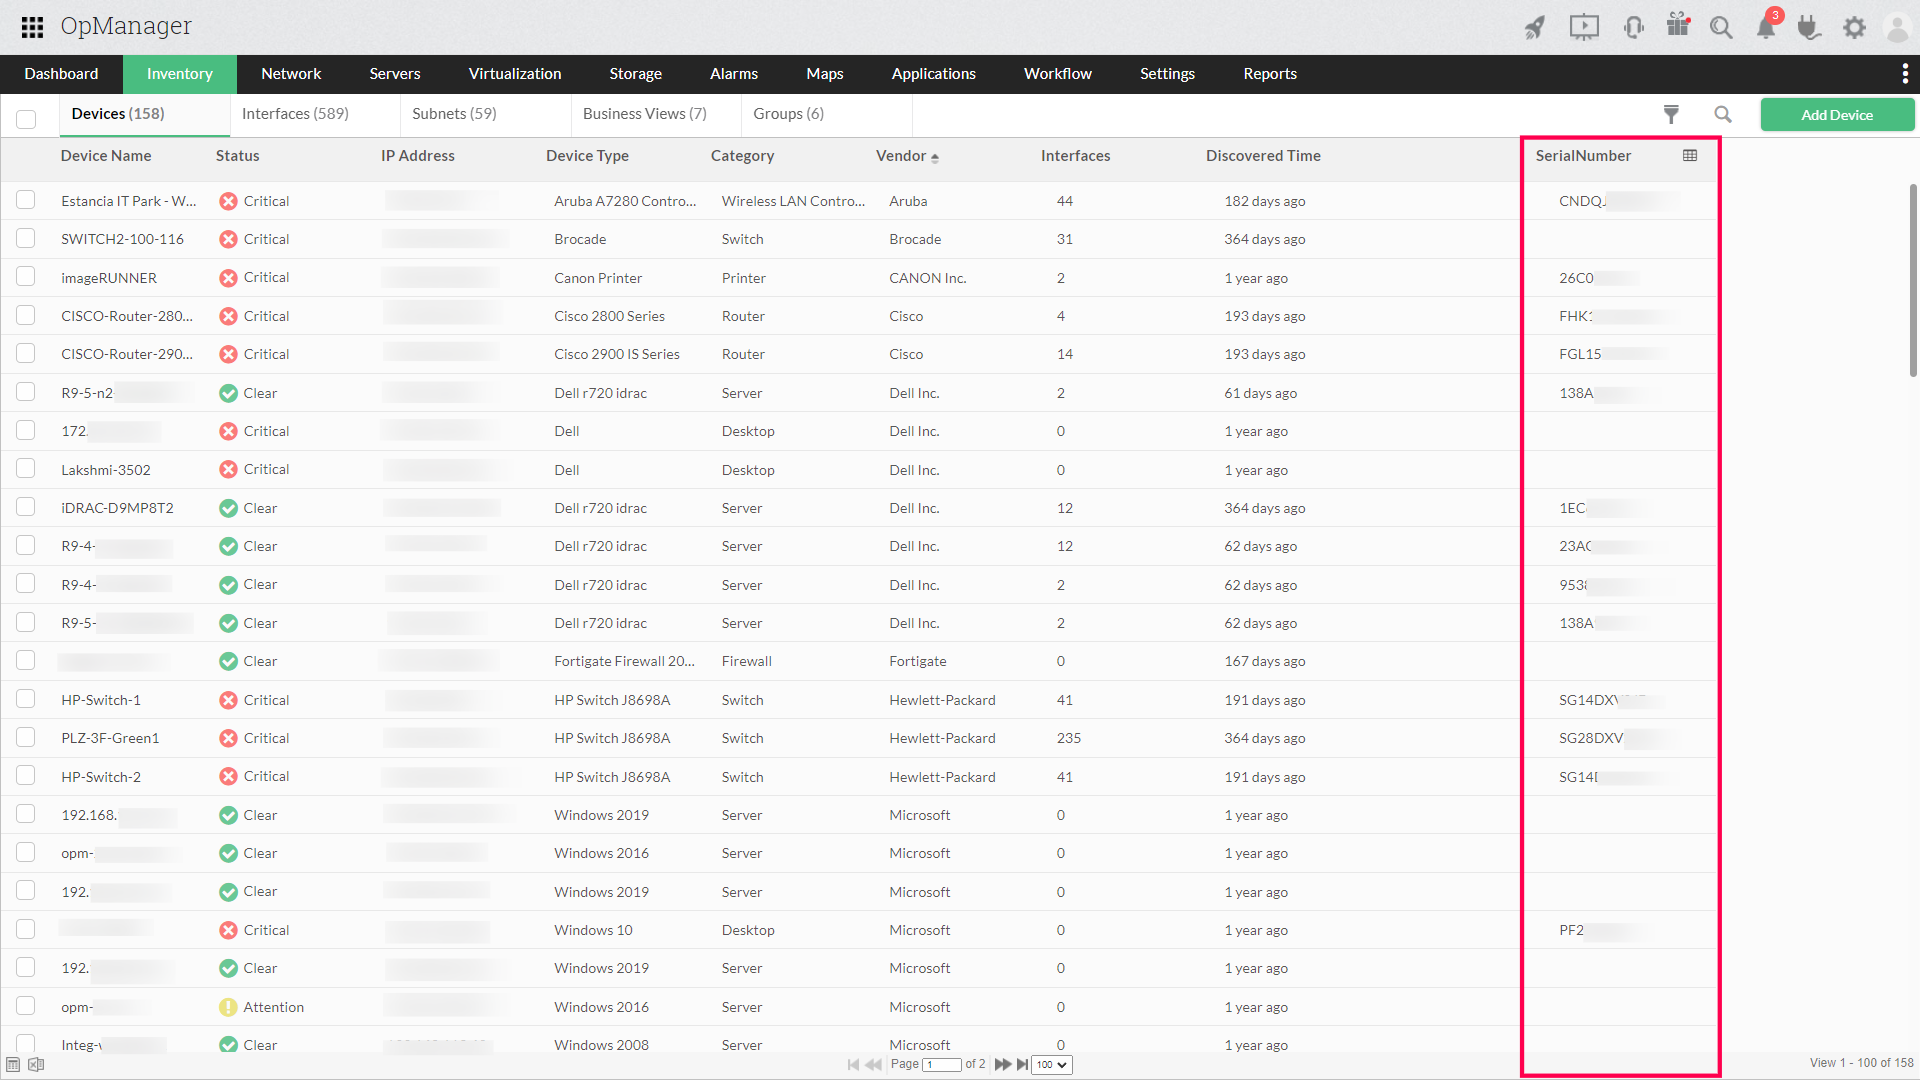Open the rocket quick-start icon
Screen dimensions: 1920x1080
pos(1535,27)
